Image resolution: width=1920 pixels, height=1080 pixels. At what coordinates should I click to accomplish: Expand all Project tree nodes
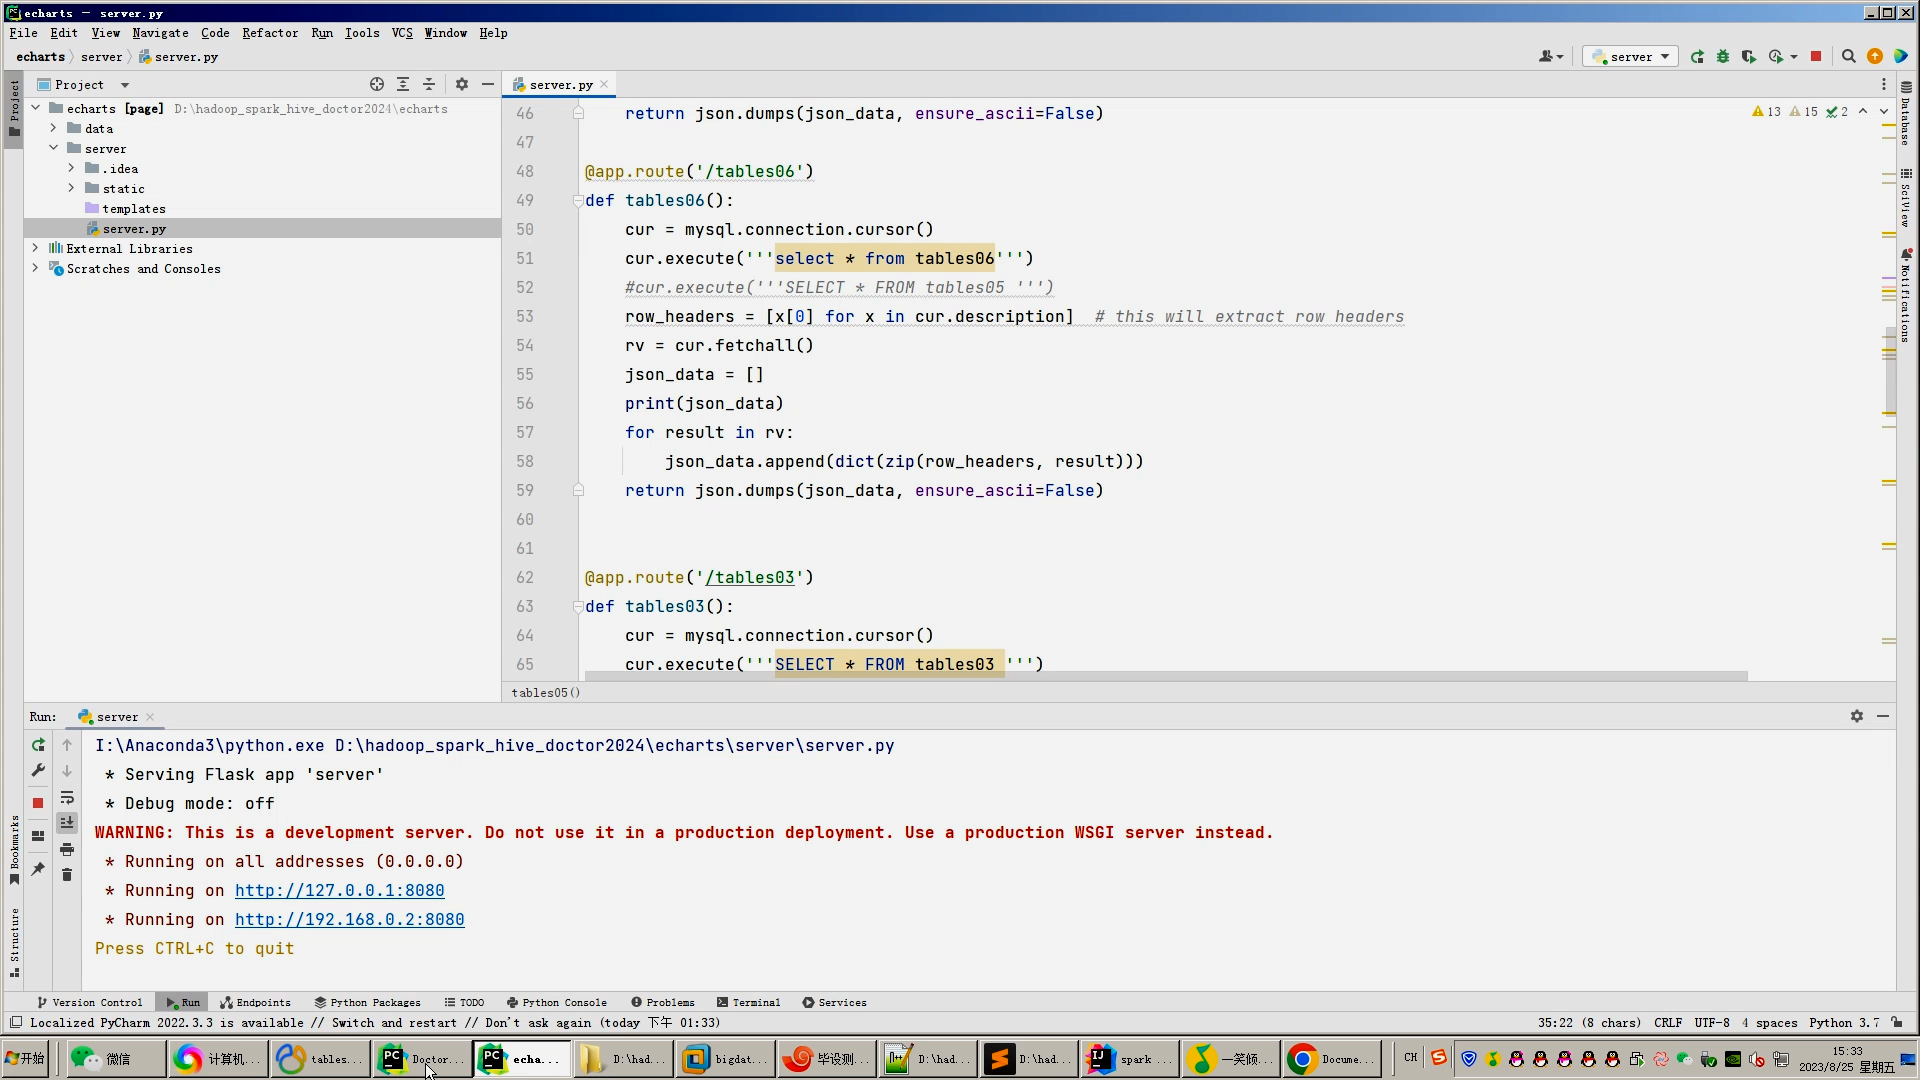tap(403, 85)
